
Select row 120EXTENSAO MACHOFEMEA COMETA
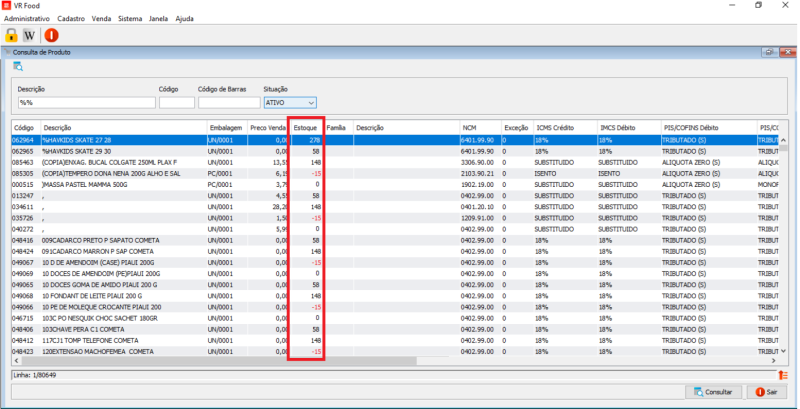point(395,351)
